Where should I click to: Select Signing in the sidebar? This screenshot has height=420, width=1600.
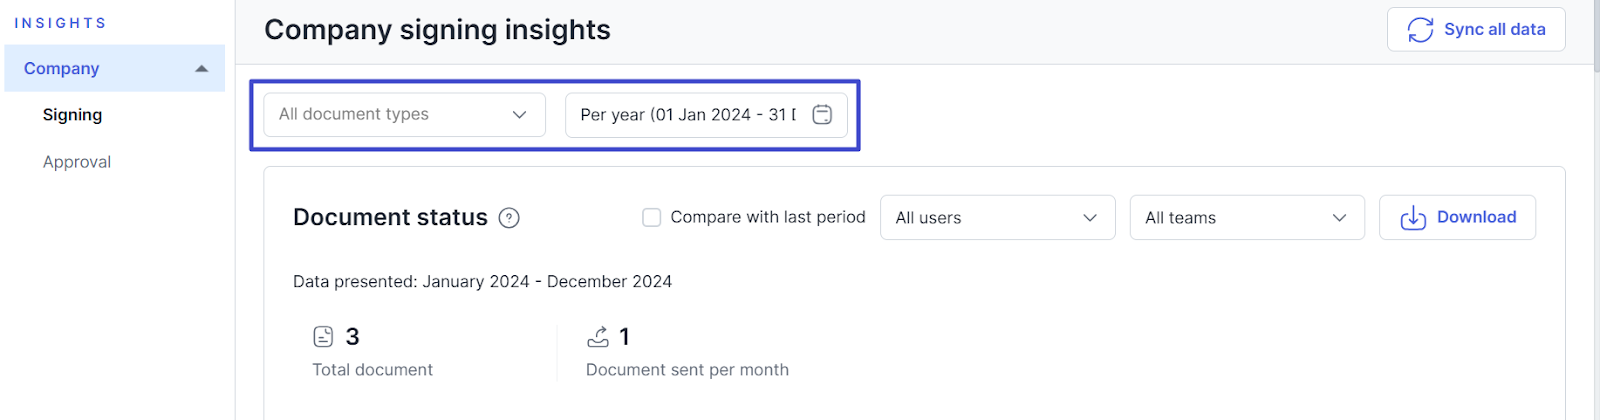coord(72,115)
